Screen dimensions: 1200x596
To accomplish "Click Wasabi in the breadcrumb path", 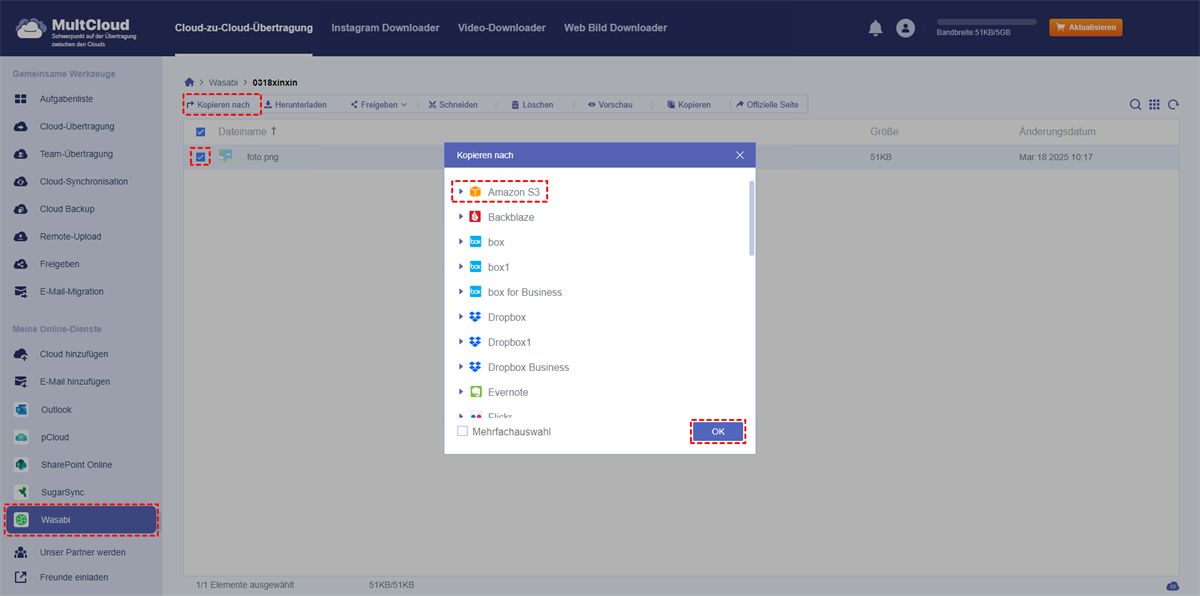I will coord(223,81).
